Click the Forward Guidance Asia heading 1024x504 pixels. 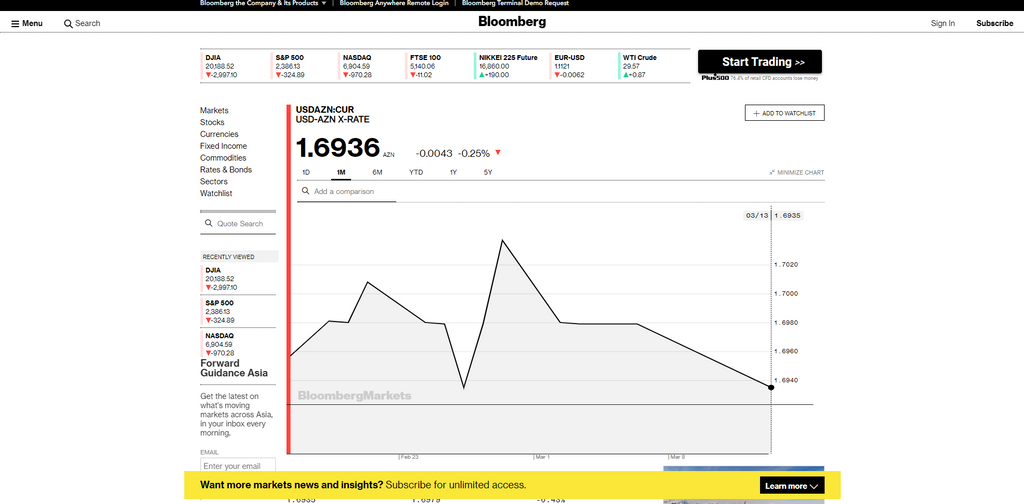[x=234, y=368]
